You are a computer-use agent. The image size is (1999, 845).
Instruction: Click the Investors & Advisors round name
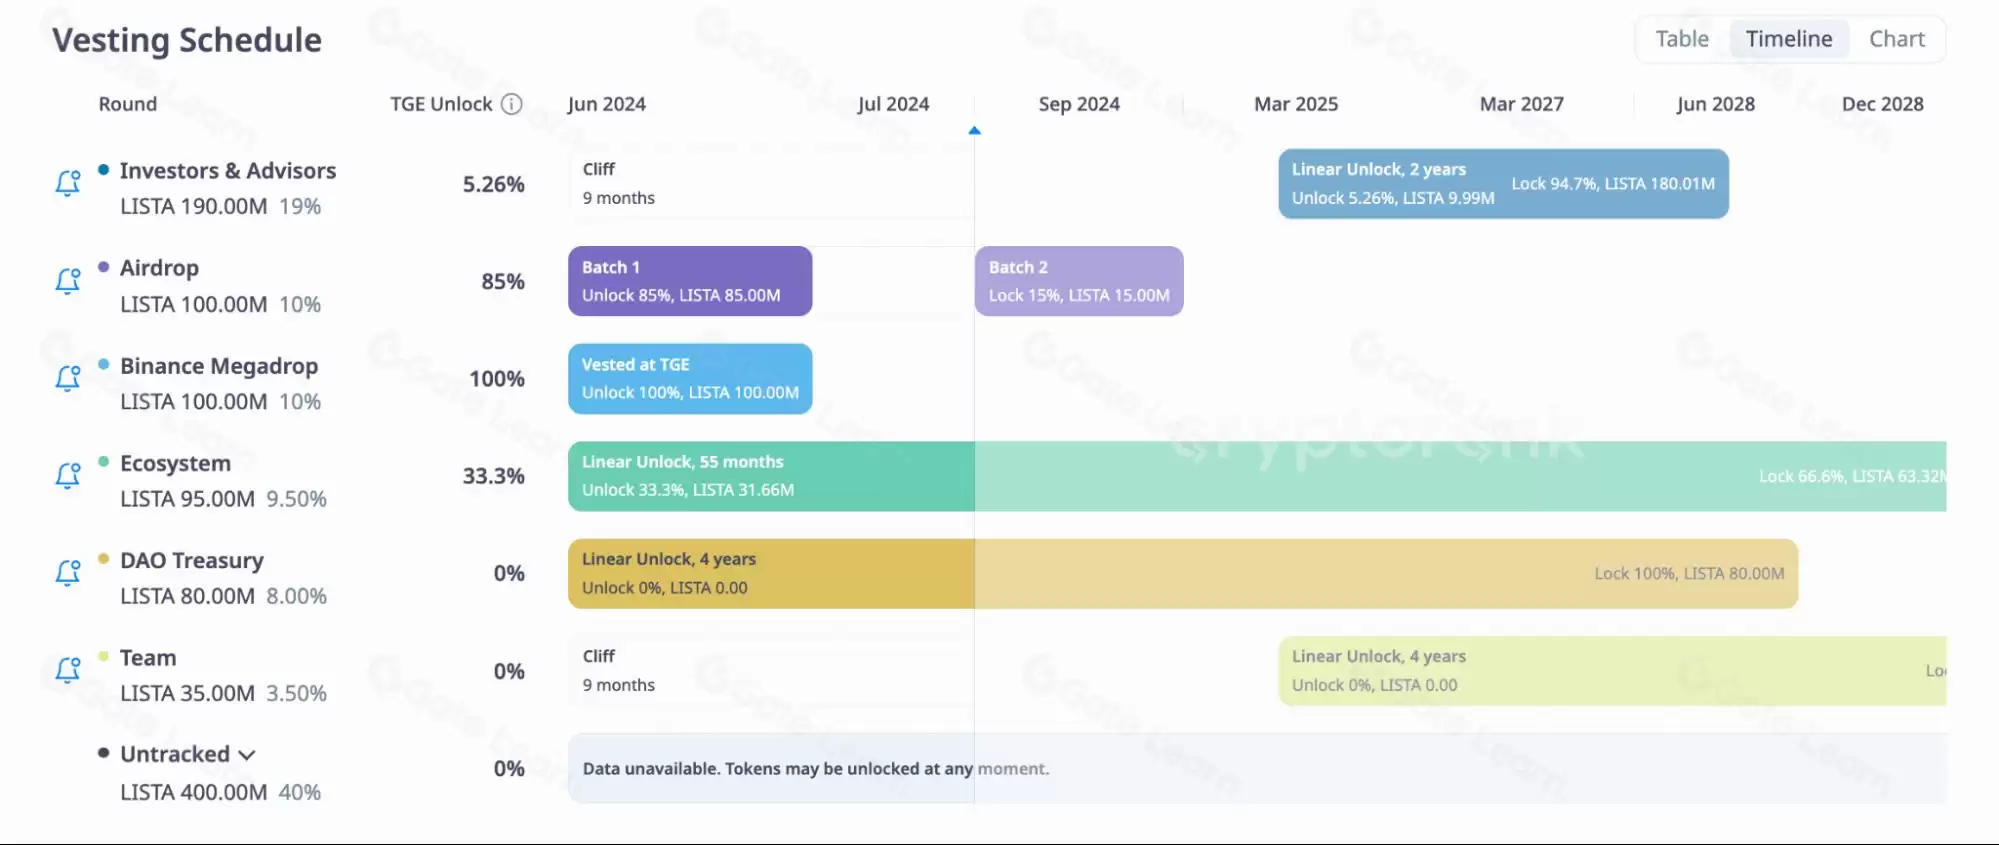coord(228,171)
